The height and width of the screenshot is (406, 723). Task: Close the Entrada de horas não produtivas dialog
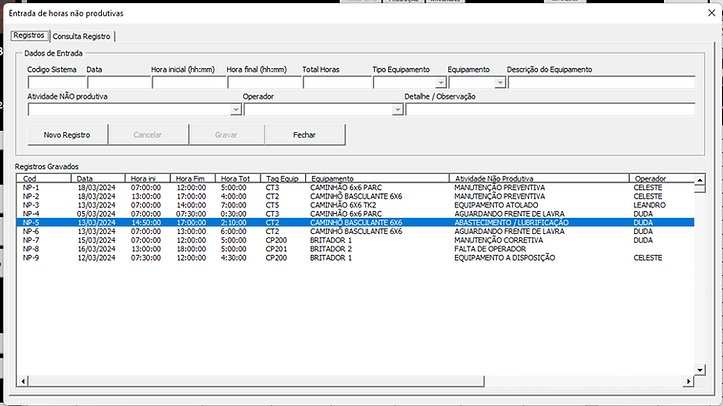(711, 13)
